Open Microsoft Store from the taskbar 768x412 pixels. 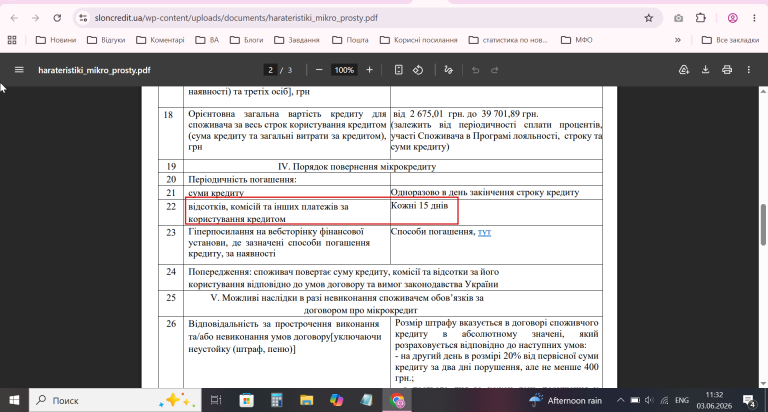(246, 400)
